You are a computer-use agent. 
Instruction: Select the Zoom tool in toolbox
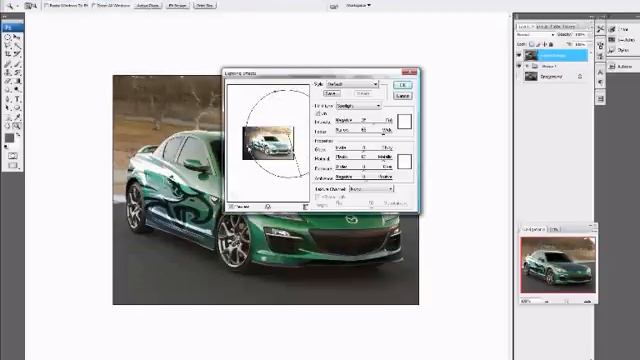(17, 126)
